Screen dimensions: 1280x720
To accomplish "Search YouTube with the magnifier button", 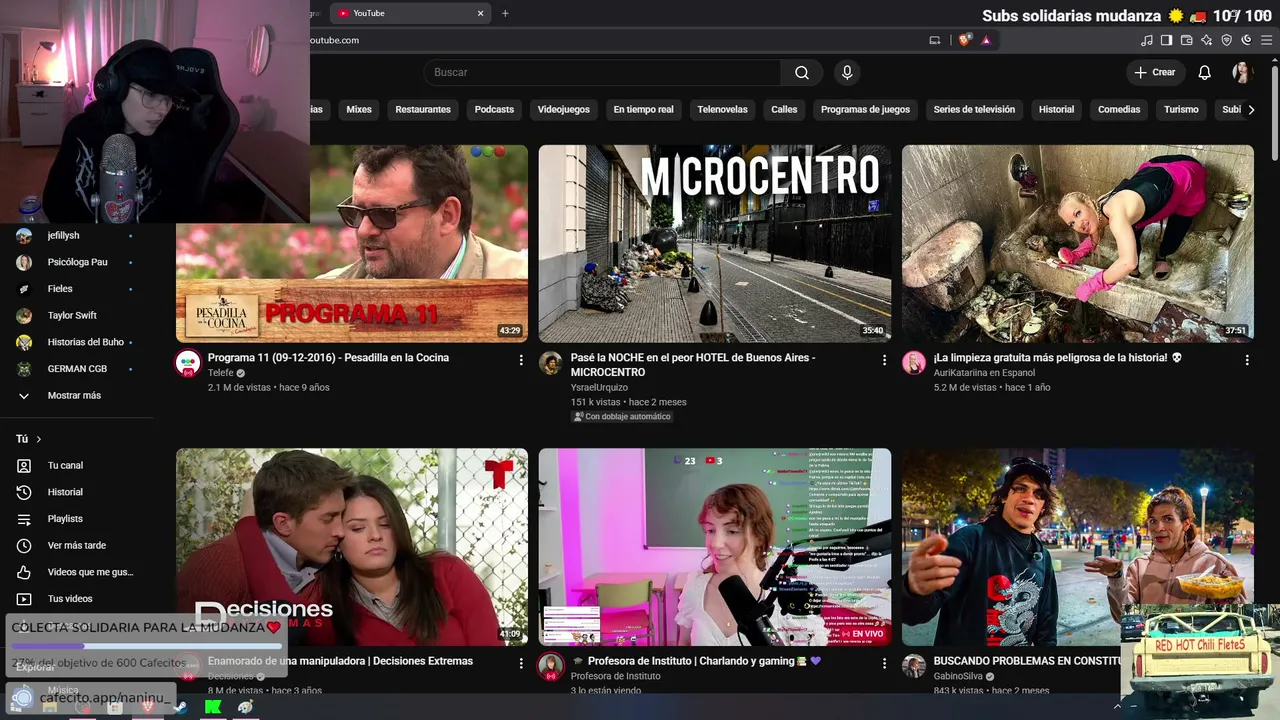I will click(x=802, y=72).
